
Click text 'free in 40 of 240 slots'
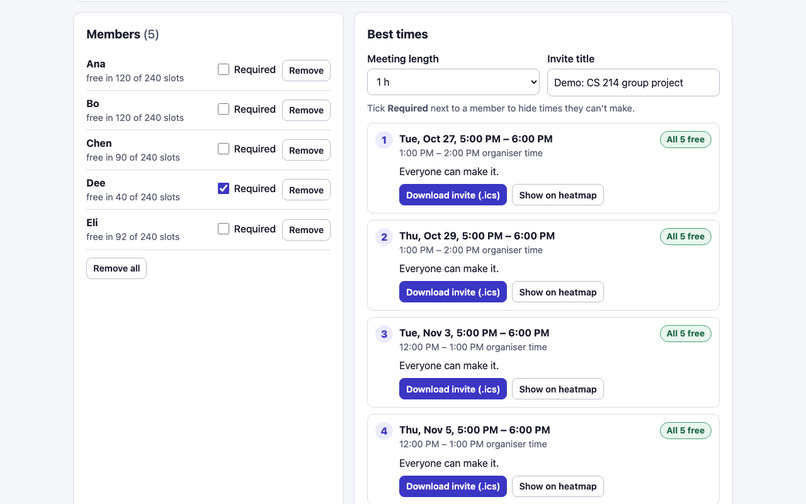[133, 197]
